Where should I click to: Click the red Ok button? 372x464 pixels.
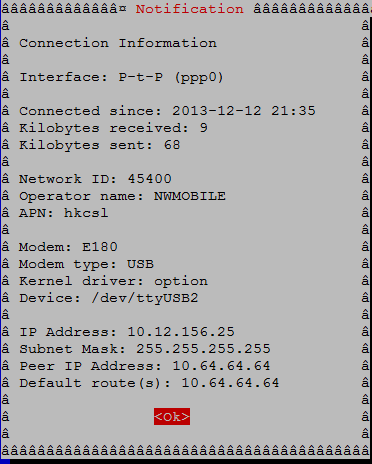point(172,417)
